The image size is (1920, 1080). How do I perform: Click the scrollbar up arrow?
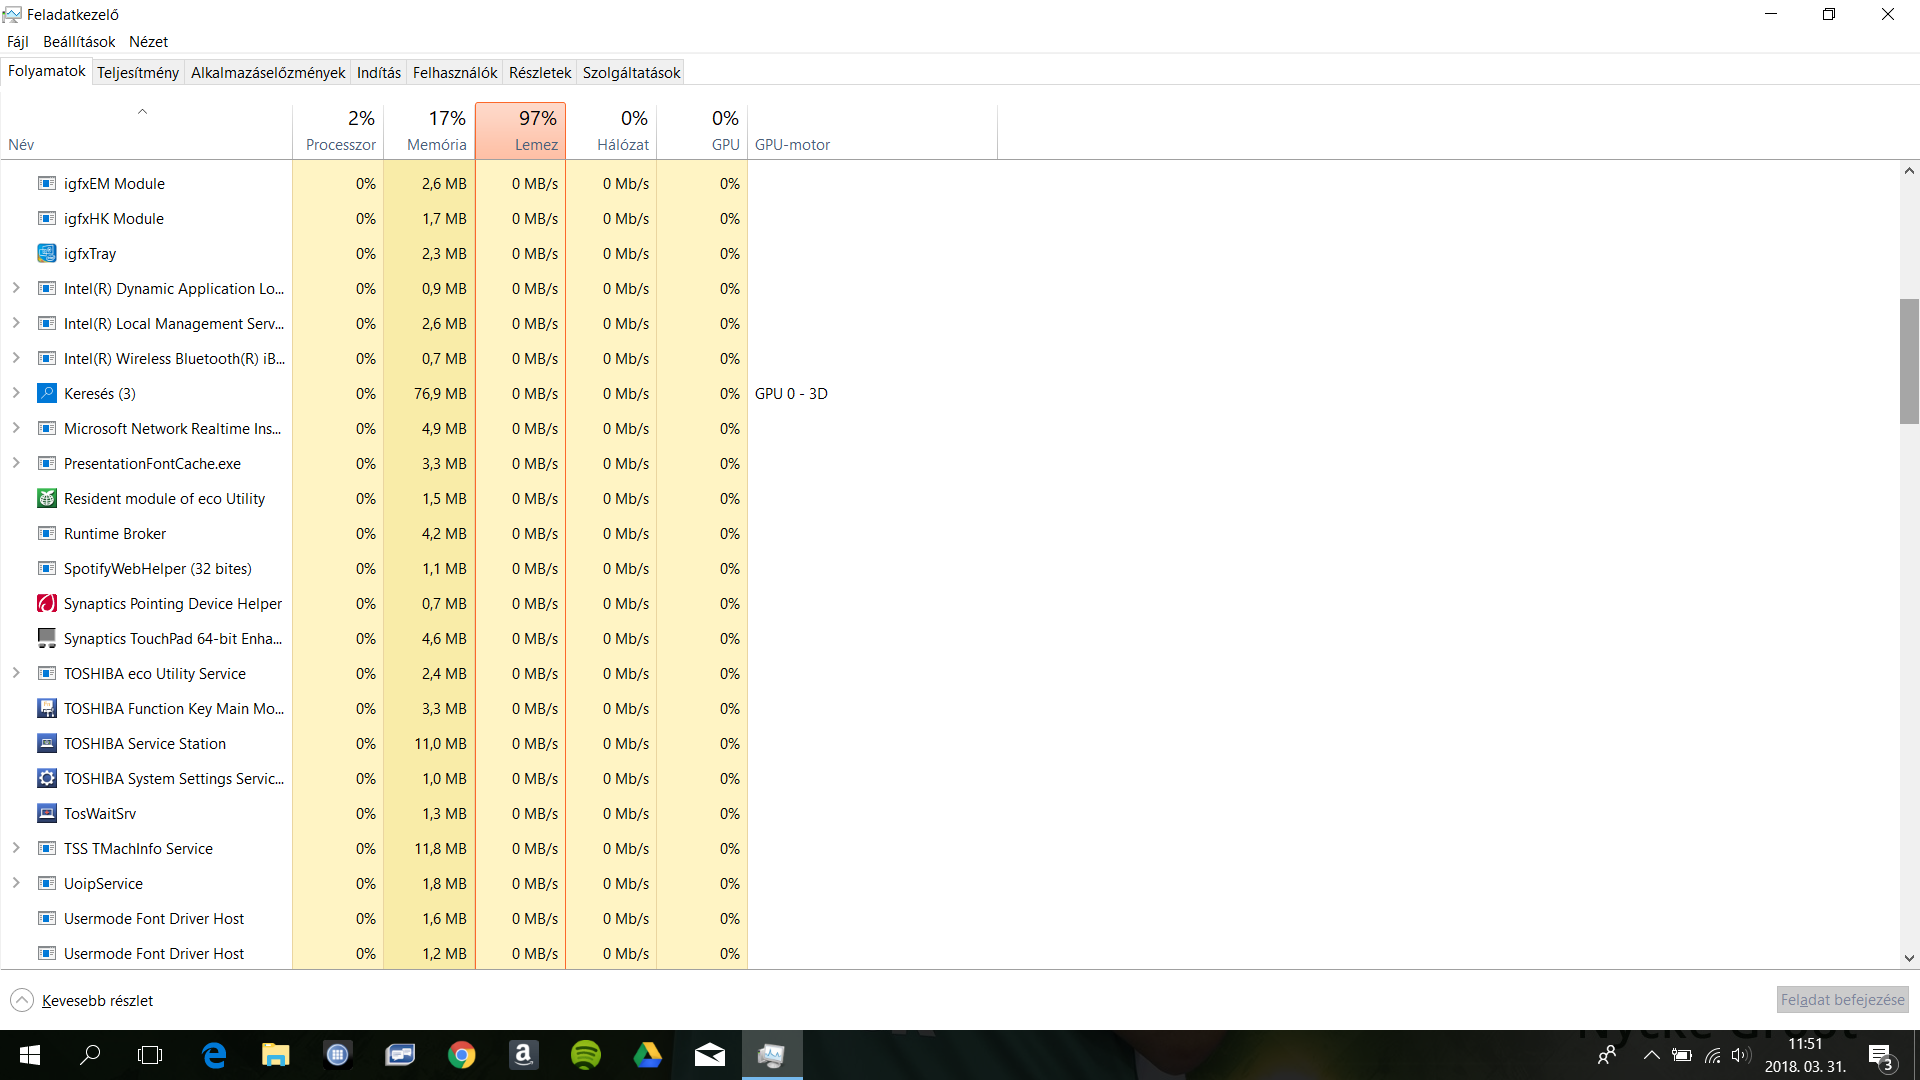coord(1909,171)
